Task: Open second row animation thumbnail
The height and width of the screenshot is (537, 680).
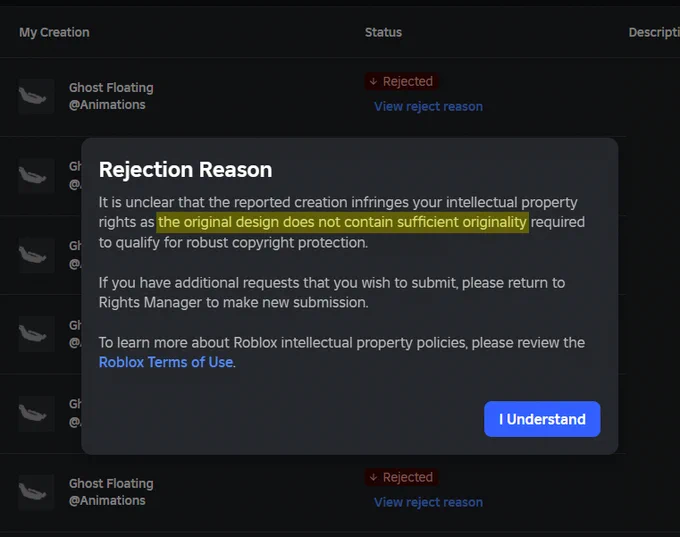Action: click(x=36, y=176)
